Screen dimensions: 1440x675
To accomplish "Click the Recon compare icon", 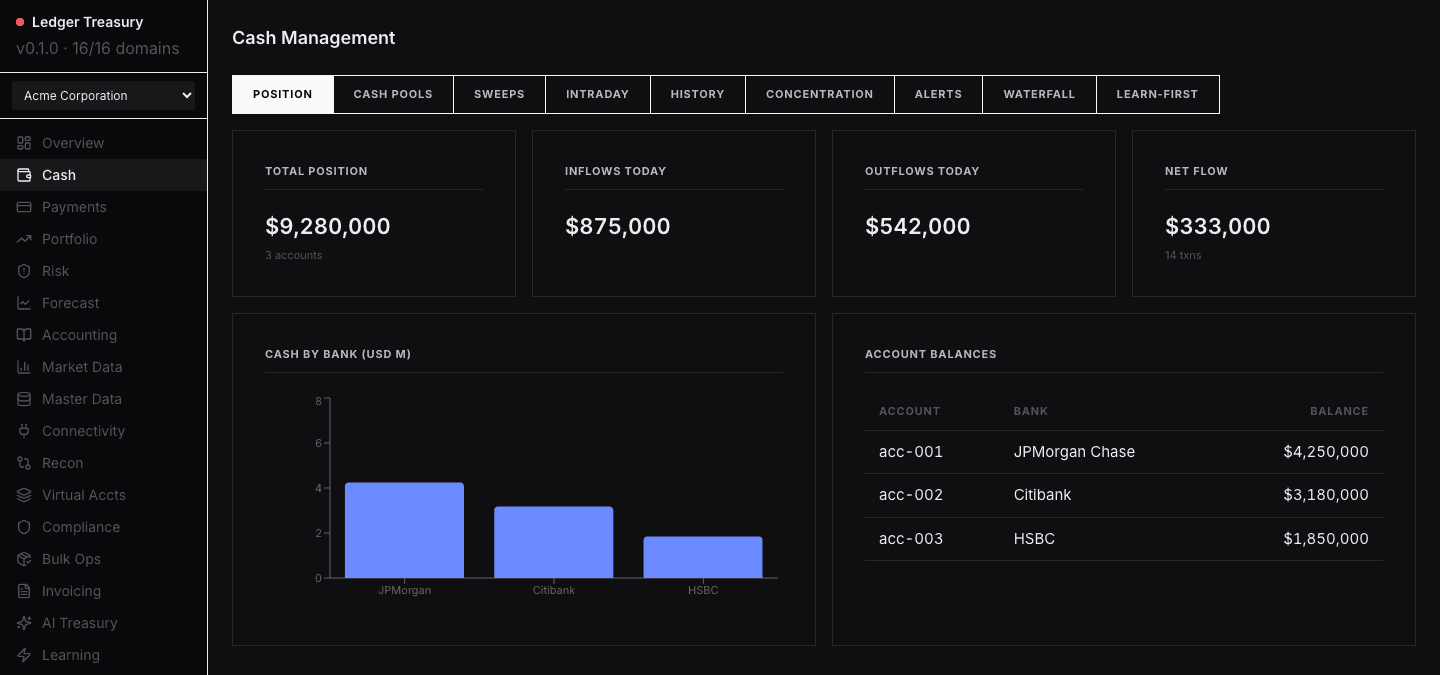I will pos(24,463).
